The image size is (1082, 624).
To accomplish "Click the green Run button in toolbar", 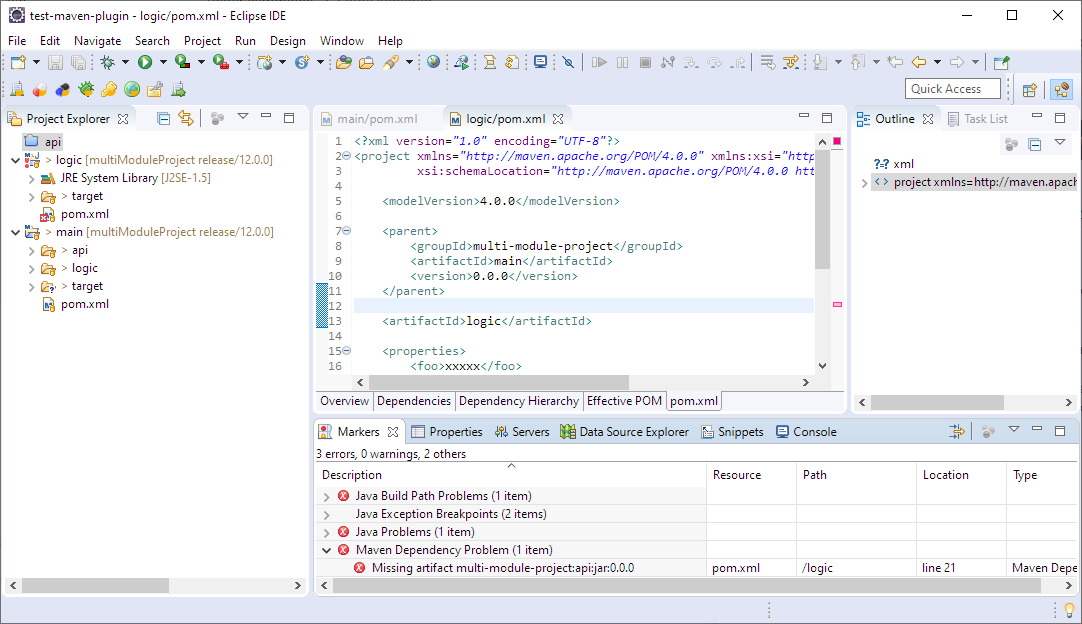I will click(145, 62).
